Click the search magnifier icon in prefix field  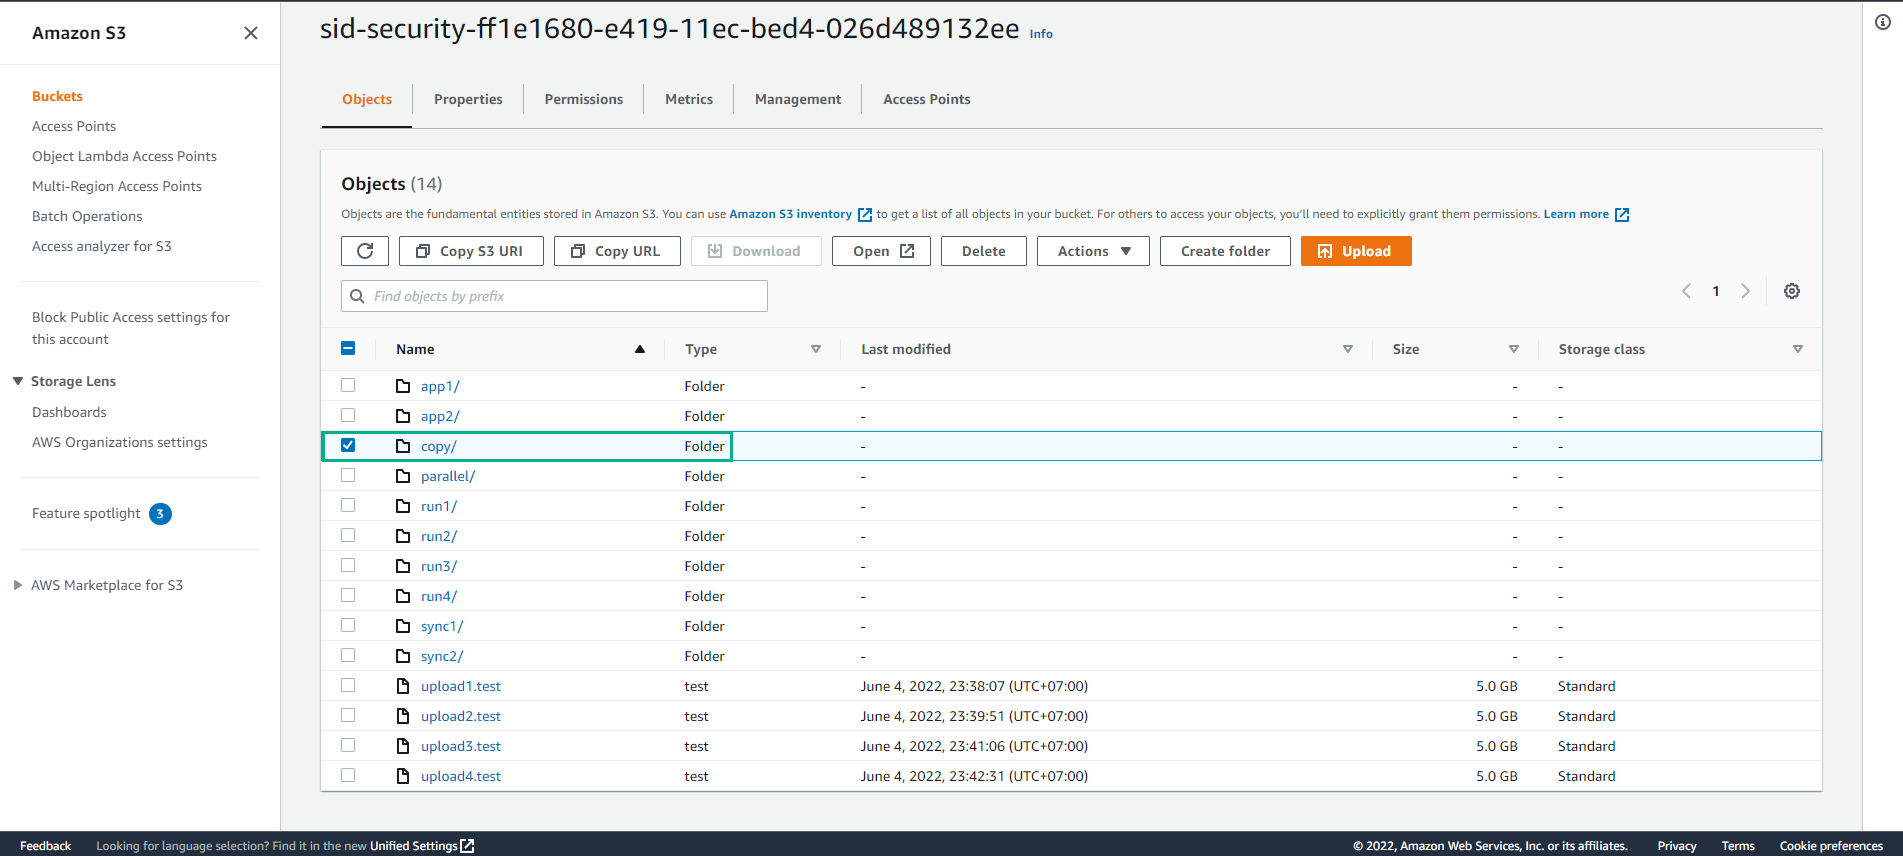point(357,296)
